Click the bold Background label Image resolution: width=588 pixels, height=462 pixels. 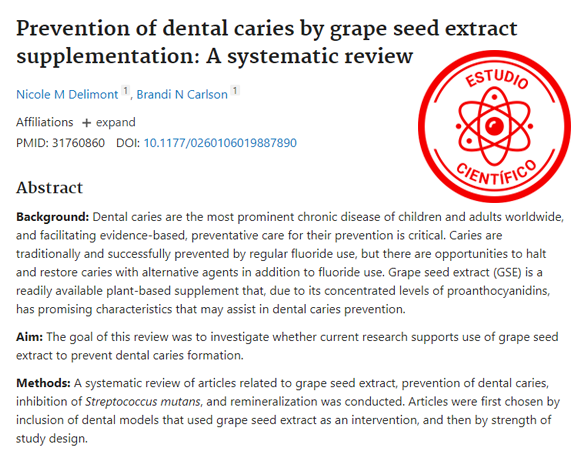[x=52, y=217]
